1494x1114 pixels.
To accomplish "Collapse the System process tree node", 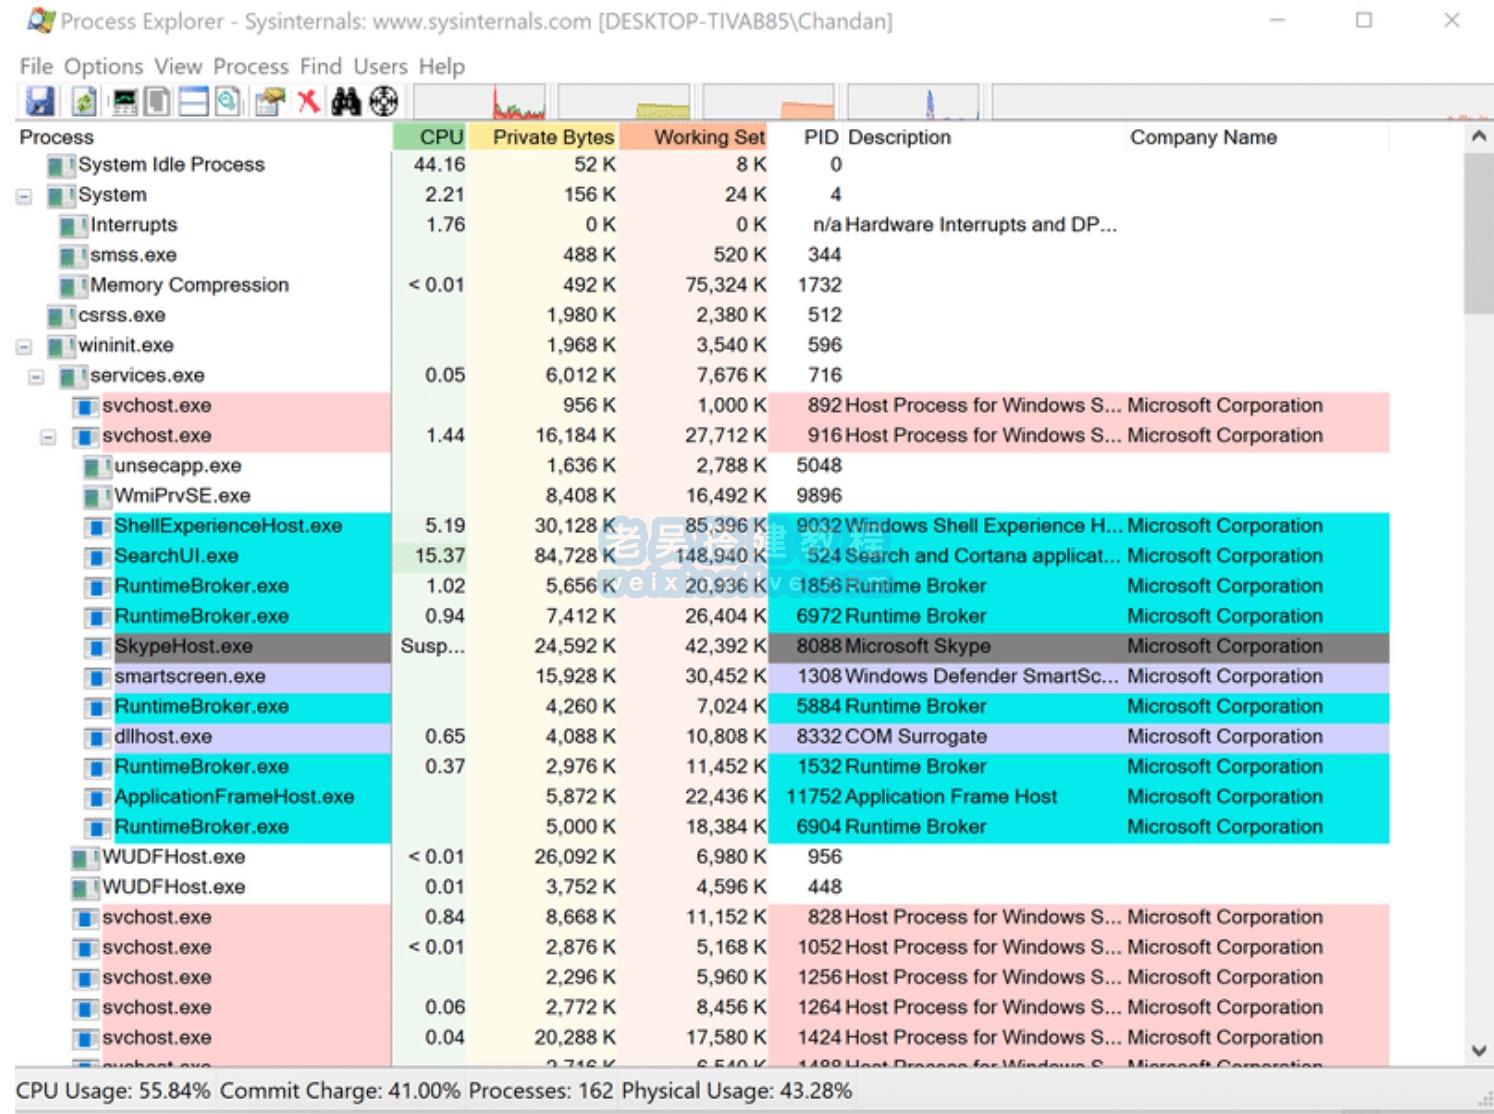I will (24, 196).
